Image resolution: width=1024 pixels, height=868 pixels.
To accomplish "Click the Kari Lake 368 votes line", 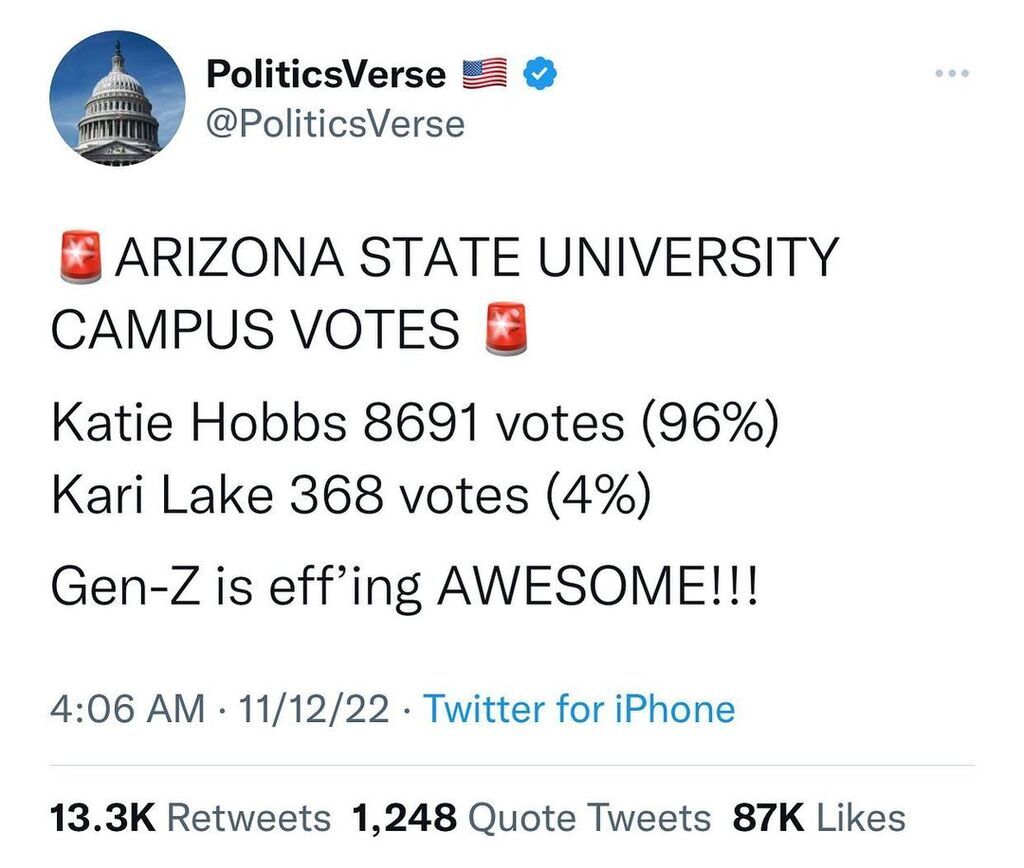I will click(351, 493).
